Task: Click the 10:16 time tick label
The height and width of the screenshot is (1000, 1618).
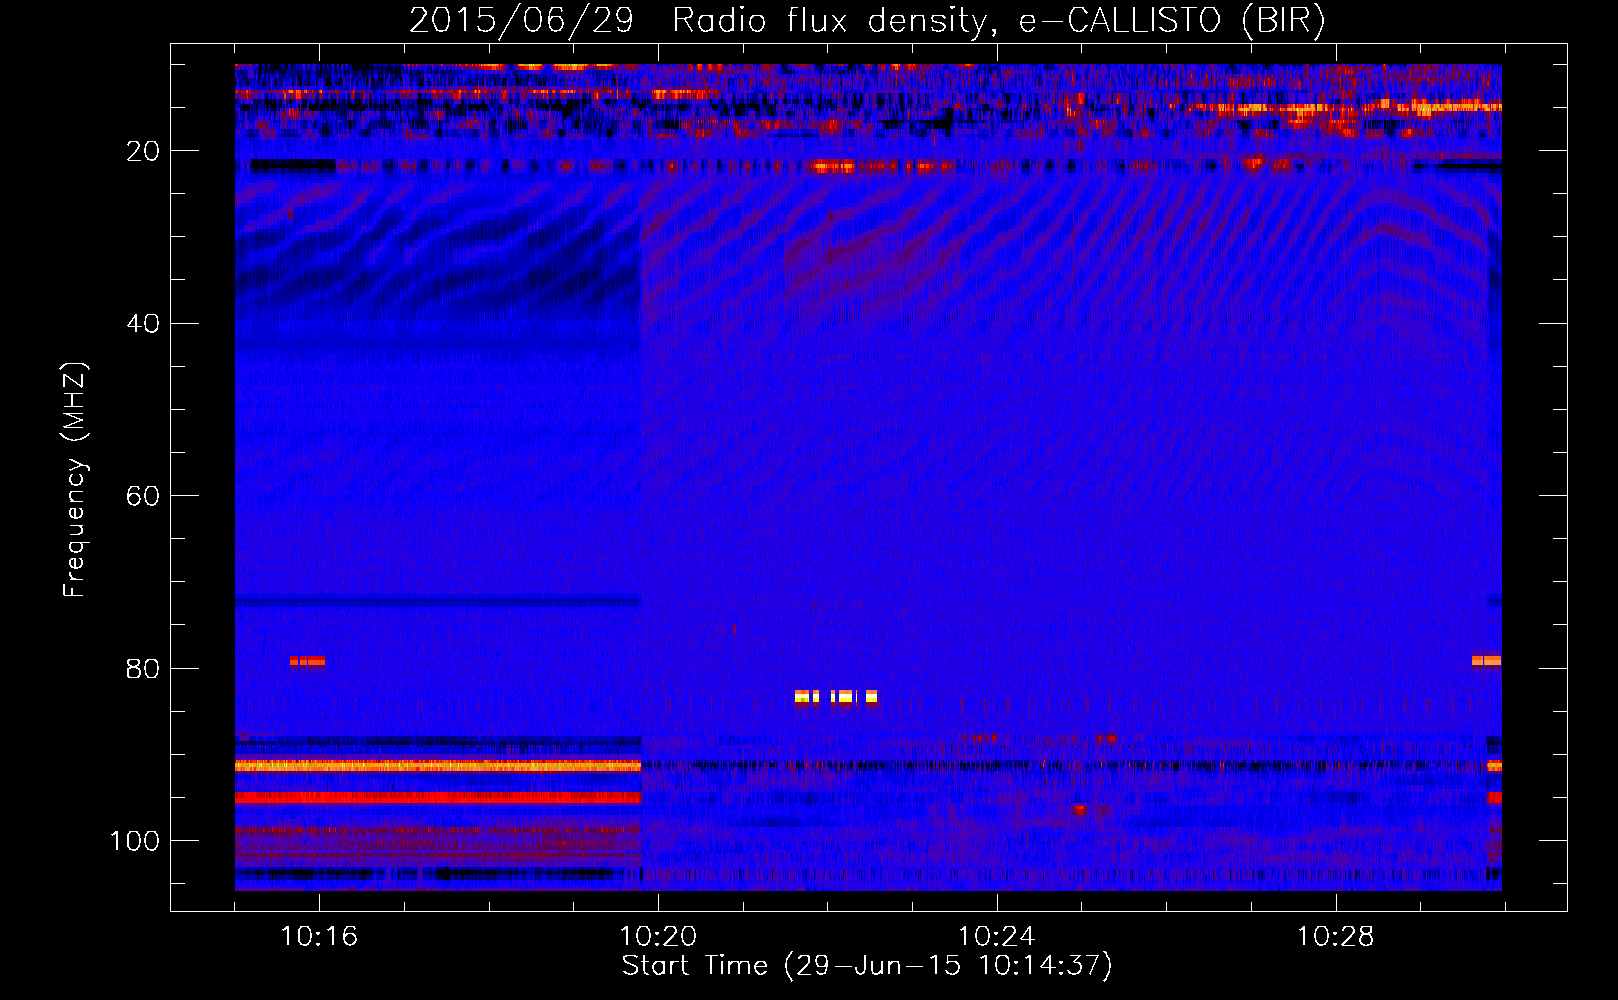Action: (x=319, y=936)
